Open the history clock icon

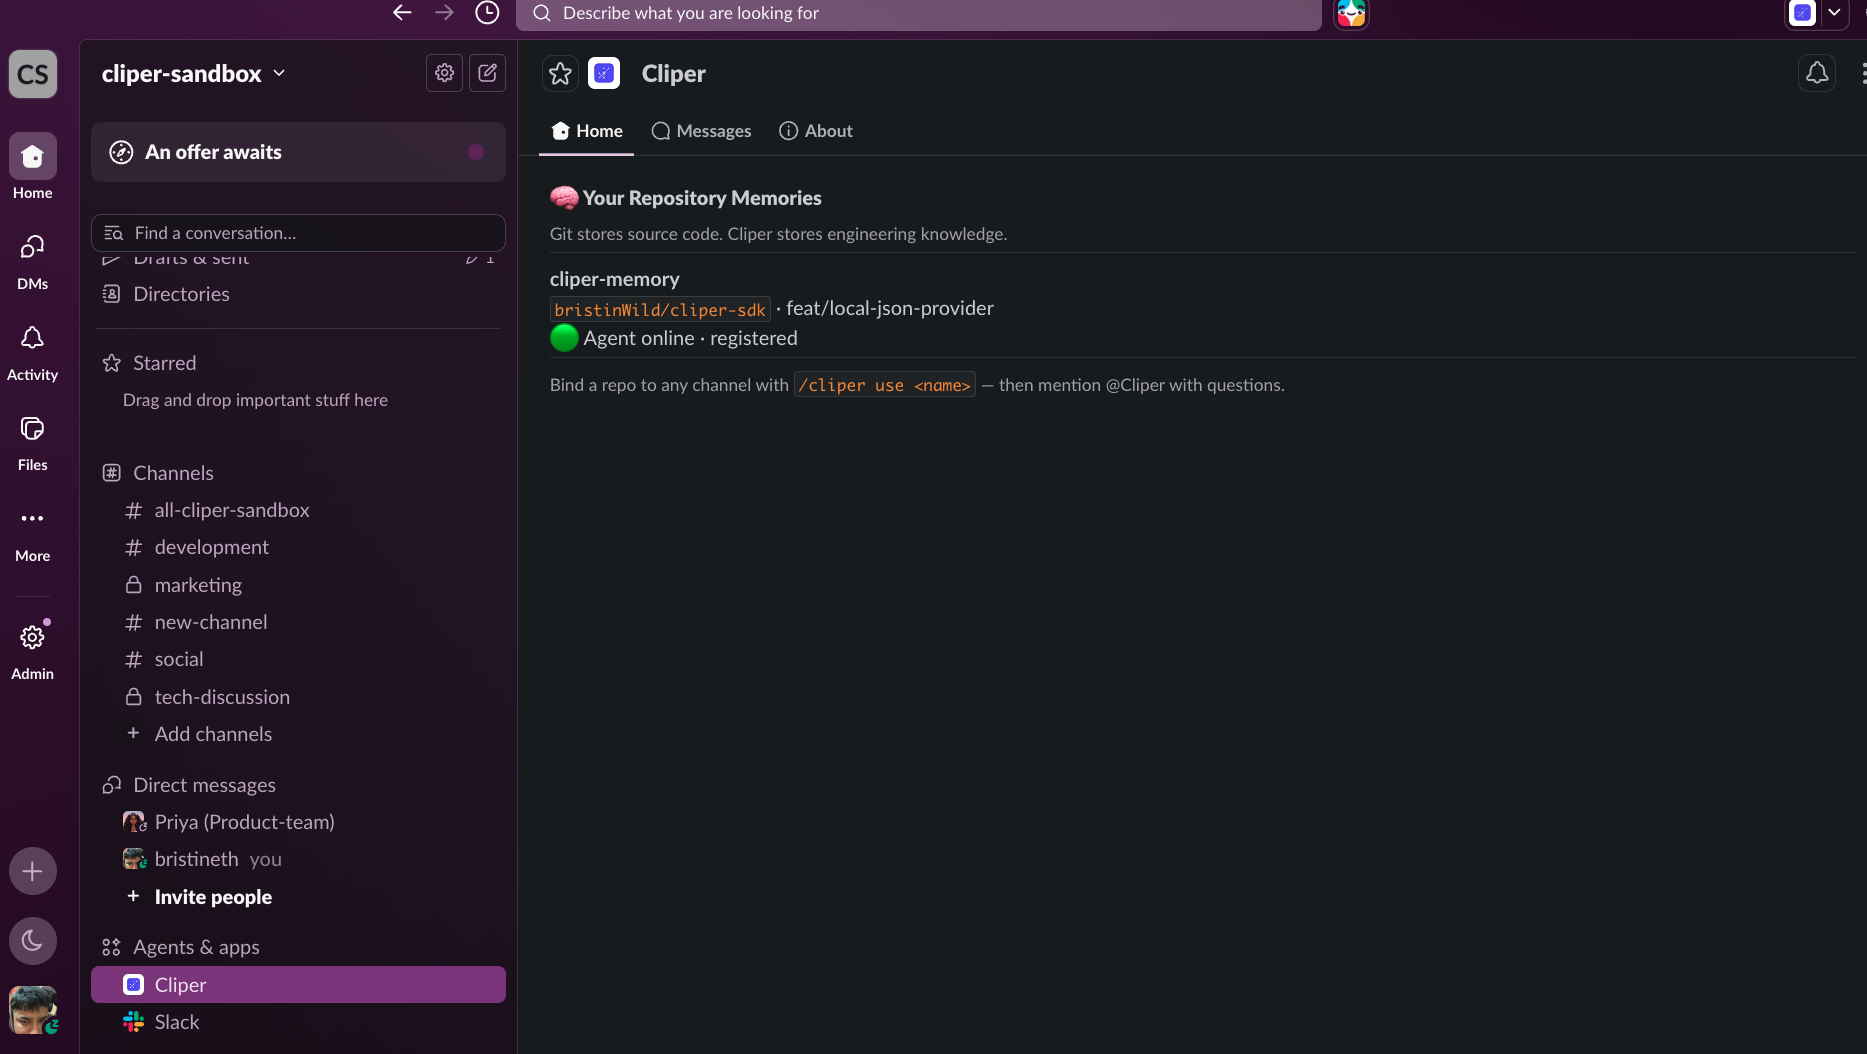[x=487, y=13]
